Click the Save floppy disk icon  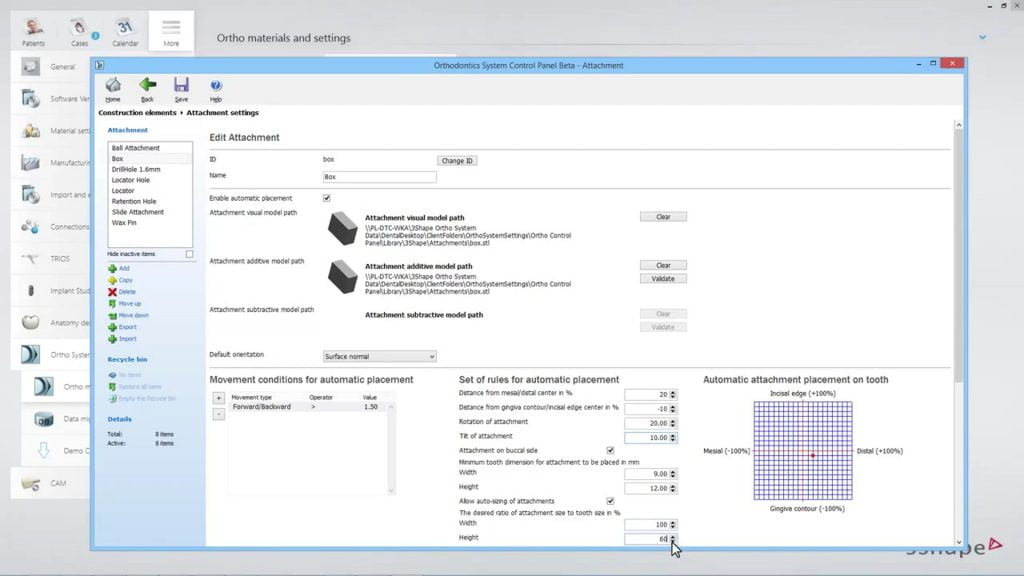click(181, 86)
